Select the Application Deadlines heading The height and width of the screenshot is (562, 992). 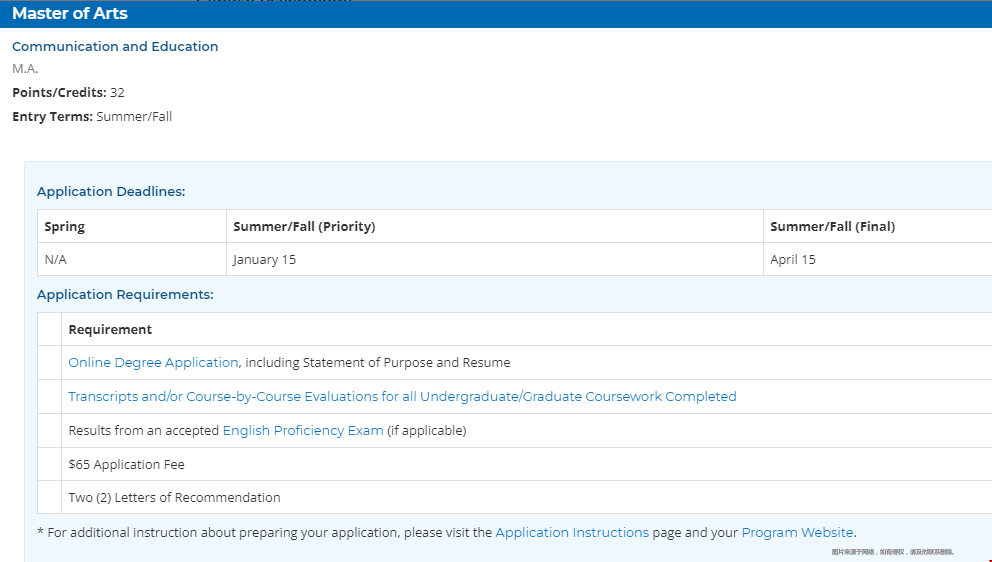point(111,192)
